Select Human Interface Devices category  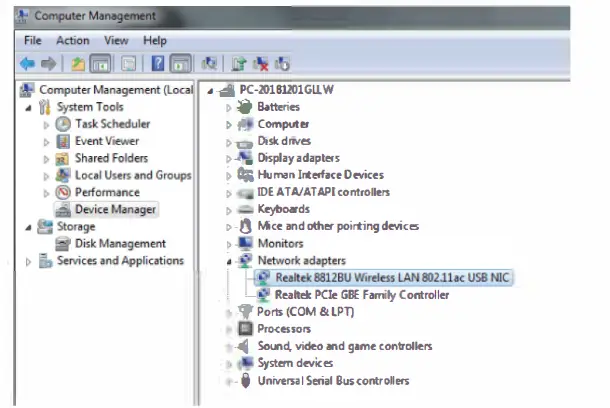click(321, 175)
